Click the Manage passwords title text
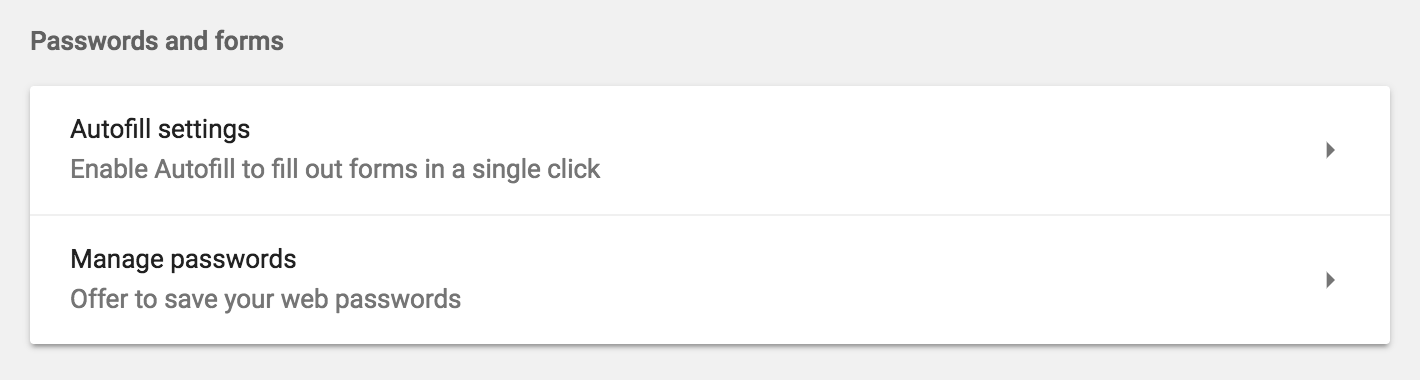 coord(183,259)
